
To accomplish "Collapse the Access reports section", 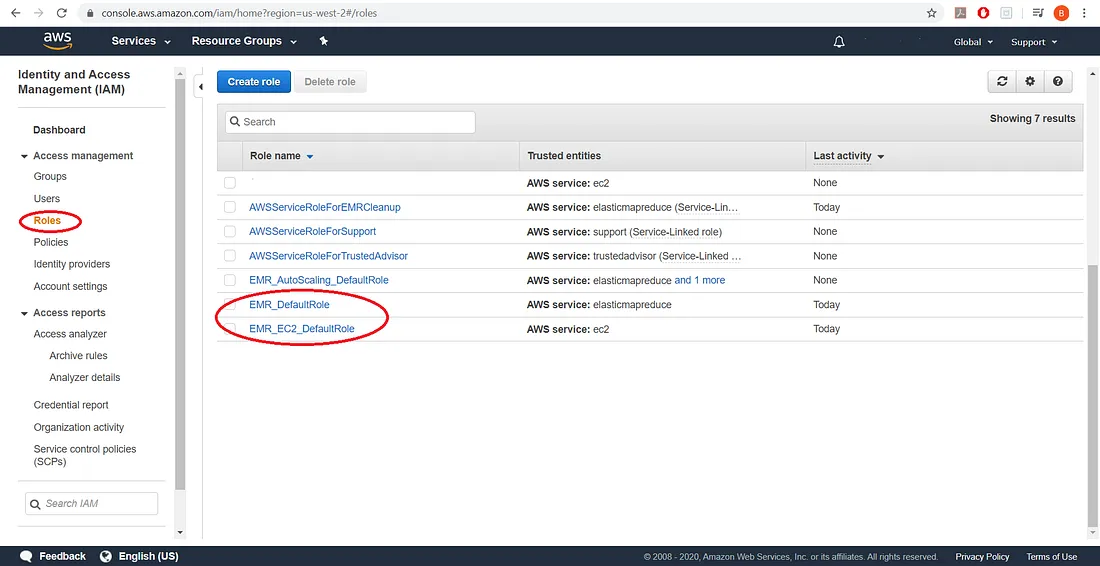I will (x=25, y=313).
